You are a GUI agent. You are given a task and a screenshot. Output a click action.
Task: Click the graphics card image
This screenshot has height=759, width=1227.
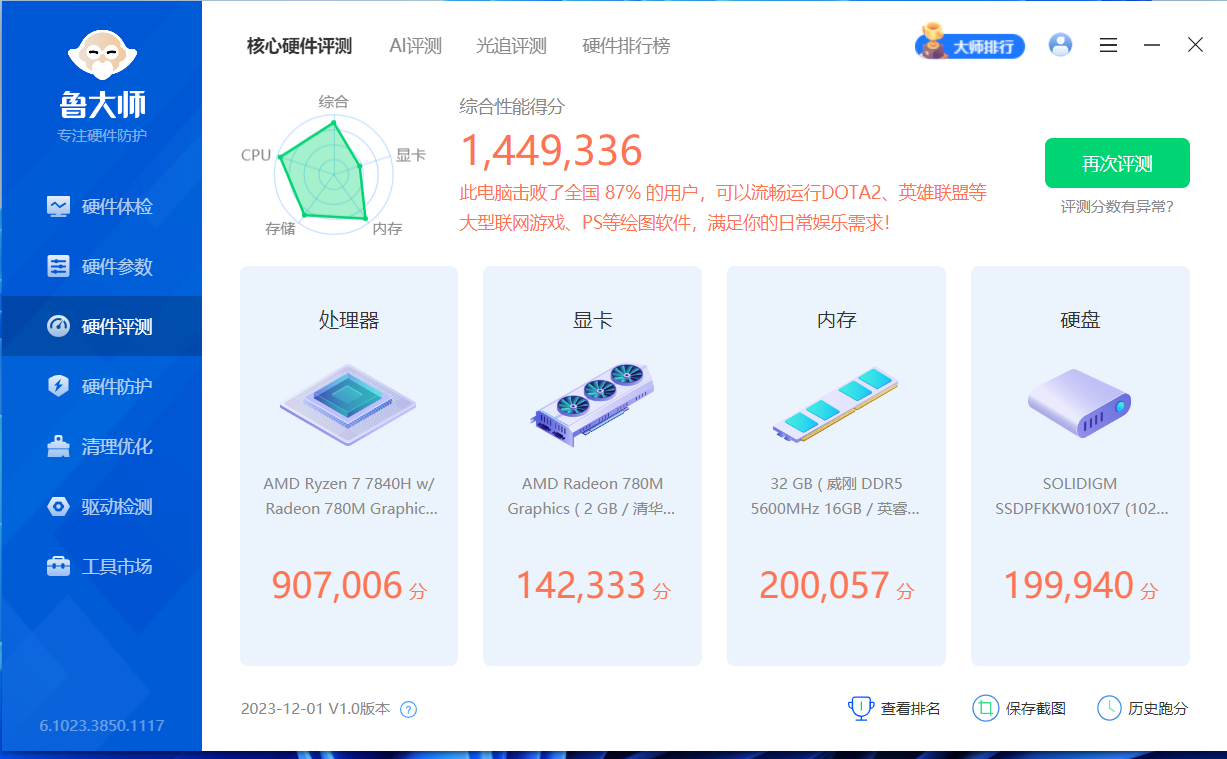click(592, 404)
